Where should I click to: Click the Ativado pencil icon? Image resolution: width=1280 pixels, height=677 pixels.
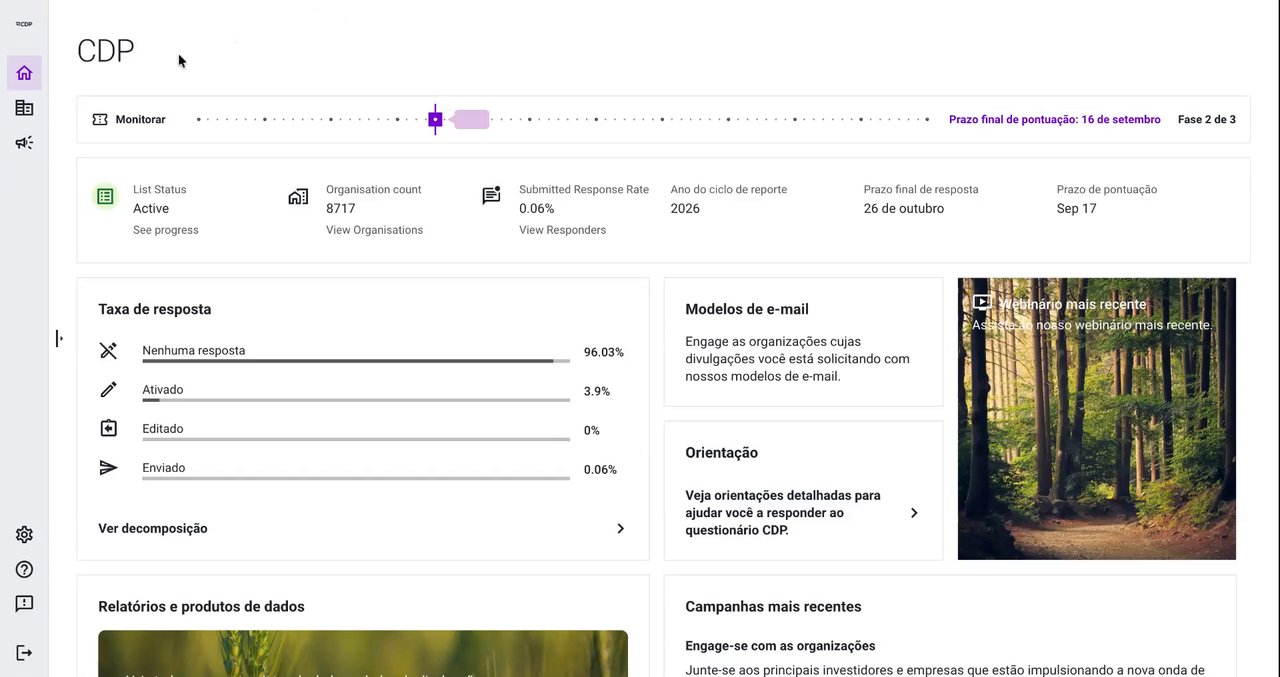point(109,390)
